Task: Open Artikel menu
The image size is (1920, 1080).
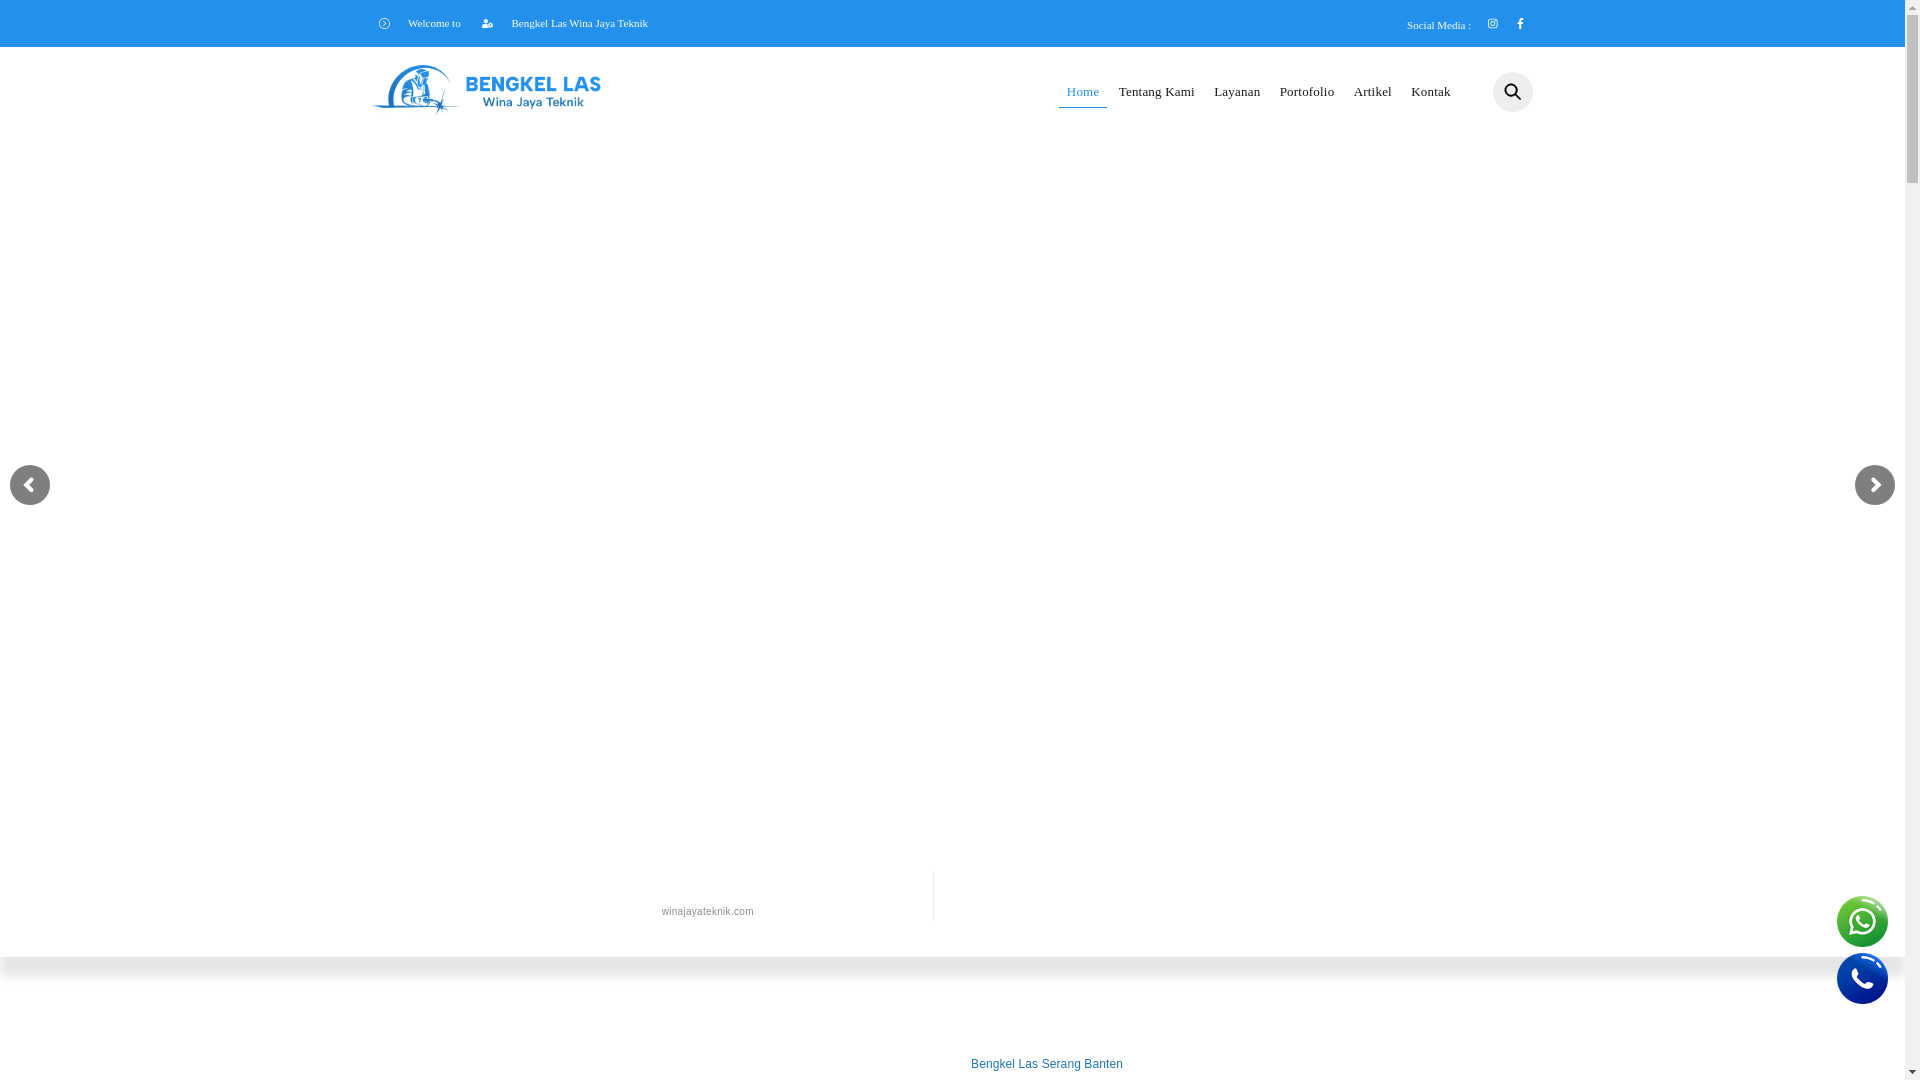Action: [1372, 92]
